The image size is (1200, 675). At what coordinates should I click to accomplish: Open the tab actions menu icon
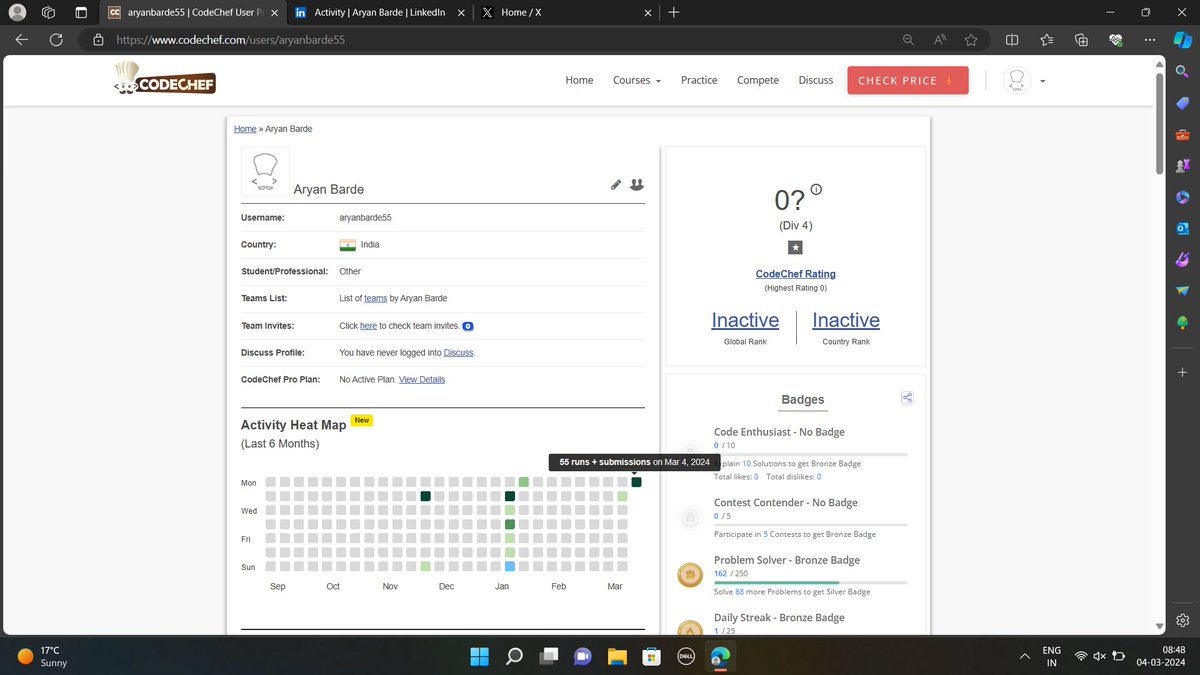(81, 13)
